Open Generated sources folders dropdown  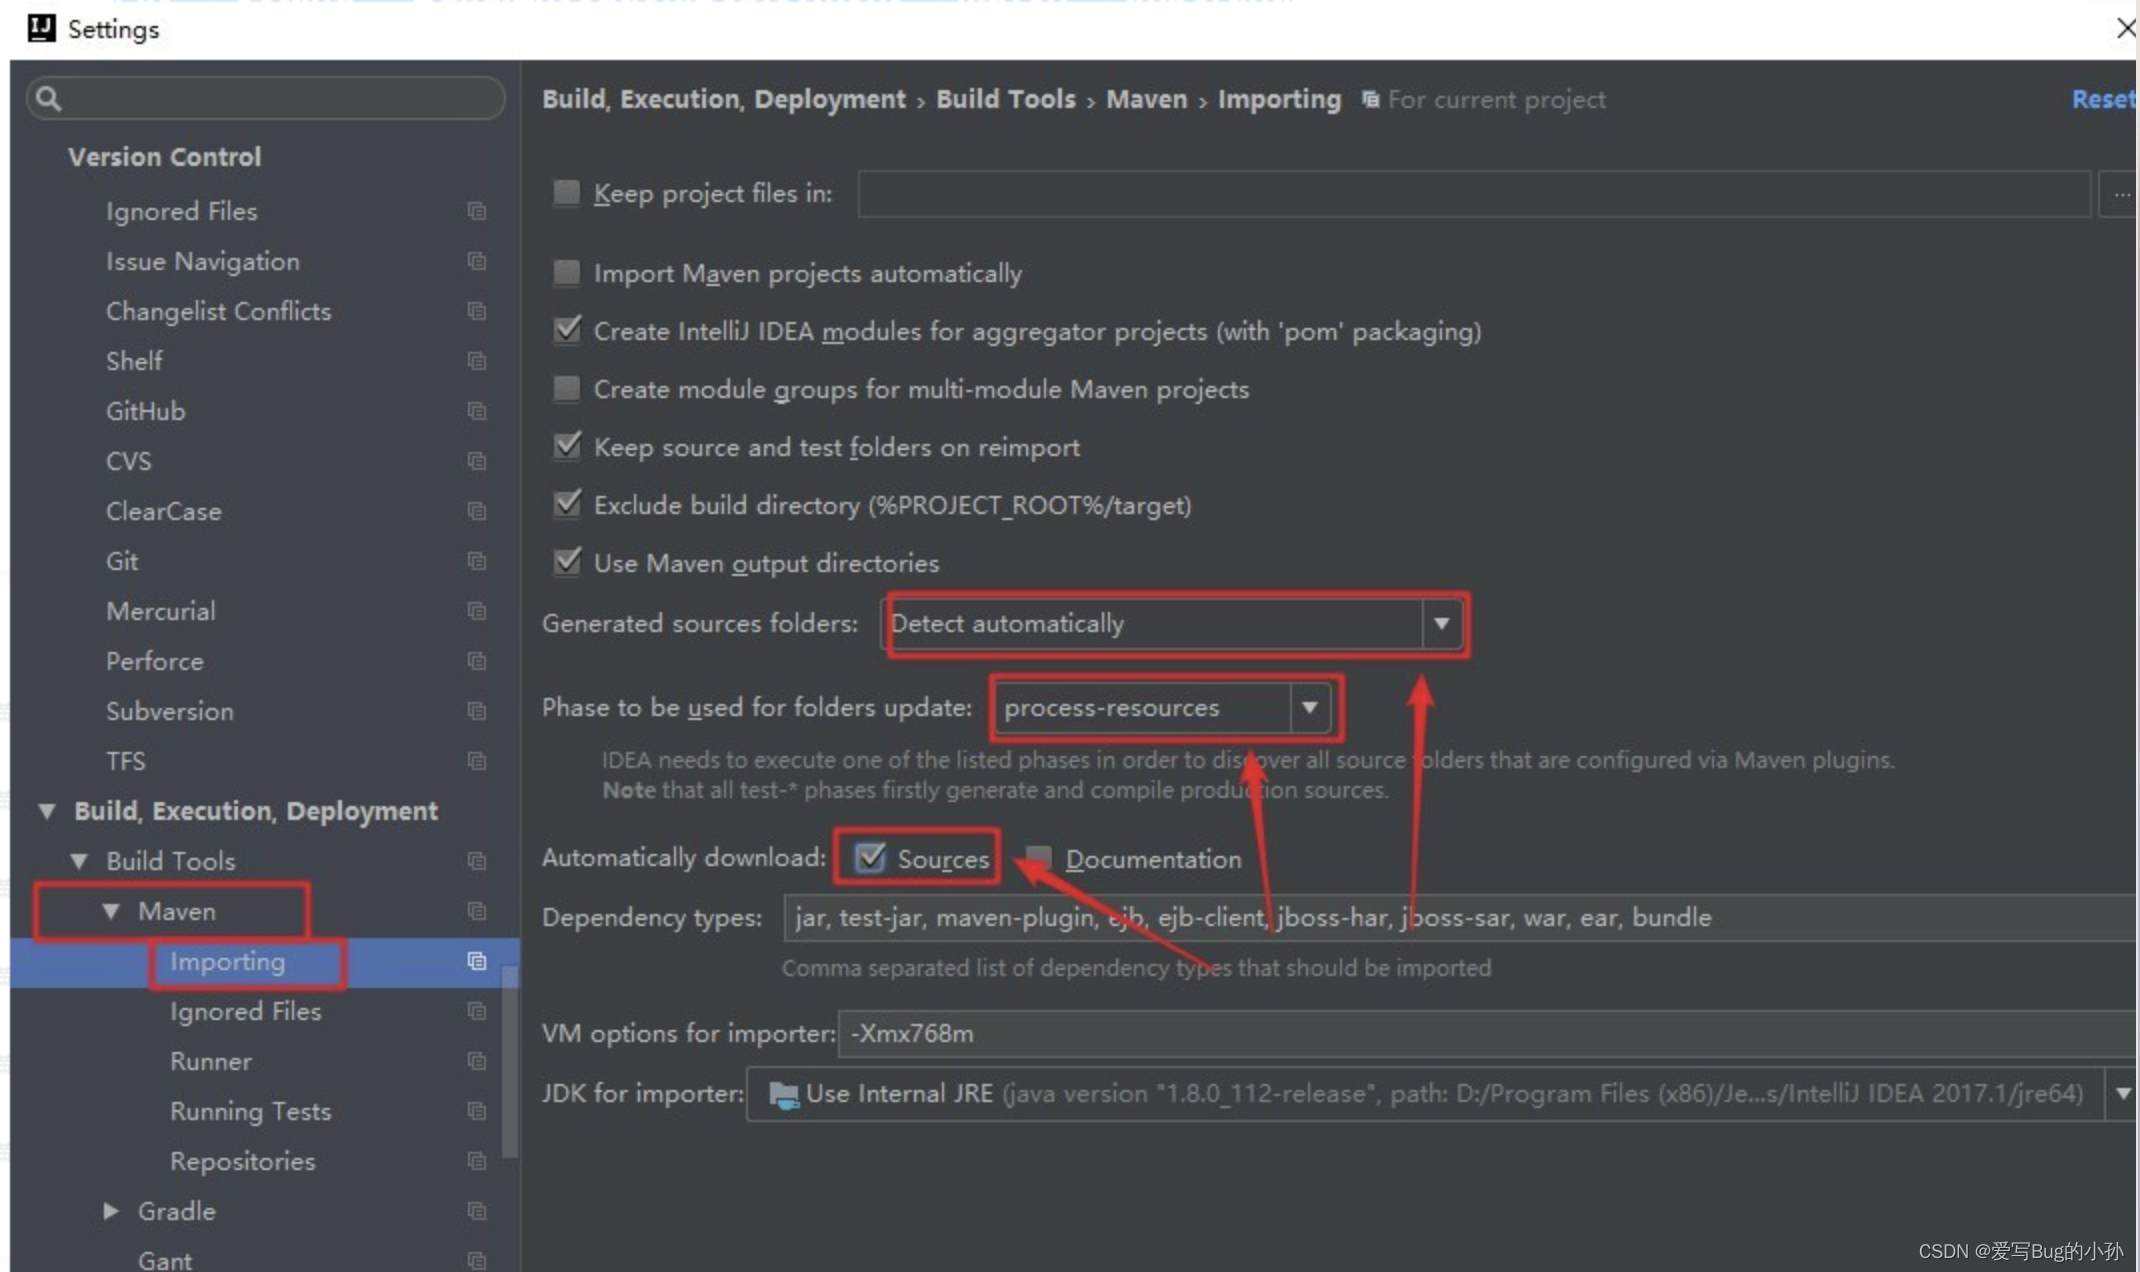(x=1441, y=623)
